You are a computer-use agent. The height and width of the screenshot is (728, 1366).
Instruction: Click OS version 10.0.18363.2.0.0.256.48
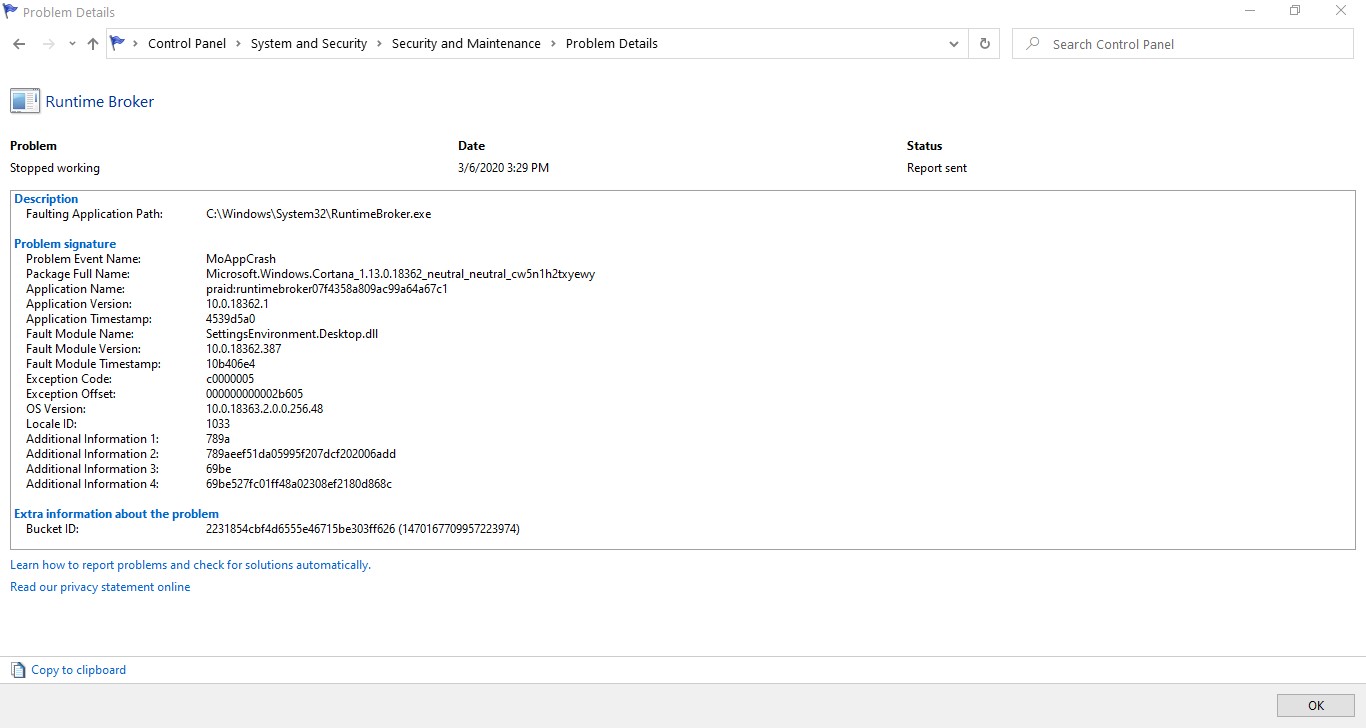(x=265, y=409)
